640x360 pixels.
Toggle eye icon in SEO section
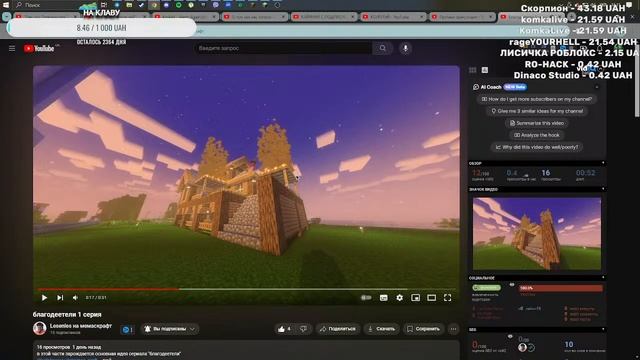pyautogui.click(x=510, y=336)
